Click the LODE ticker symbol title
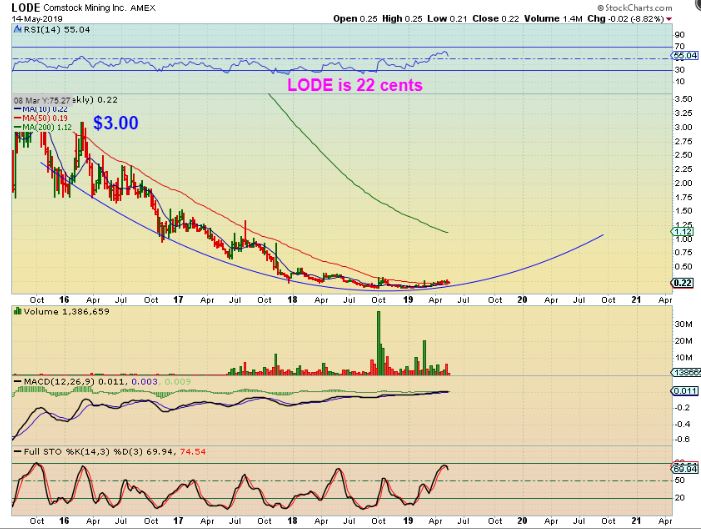This screenshot has width=701, height=529. [26, 7]
